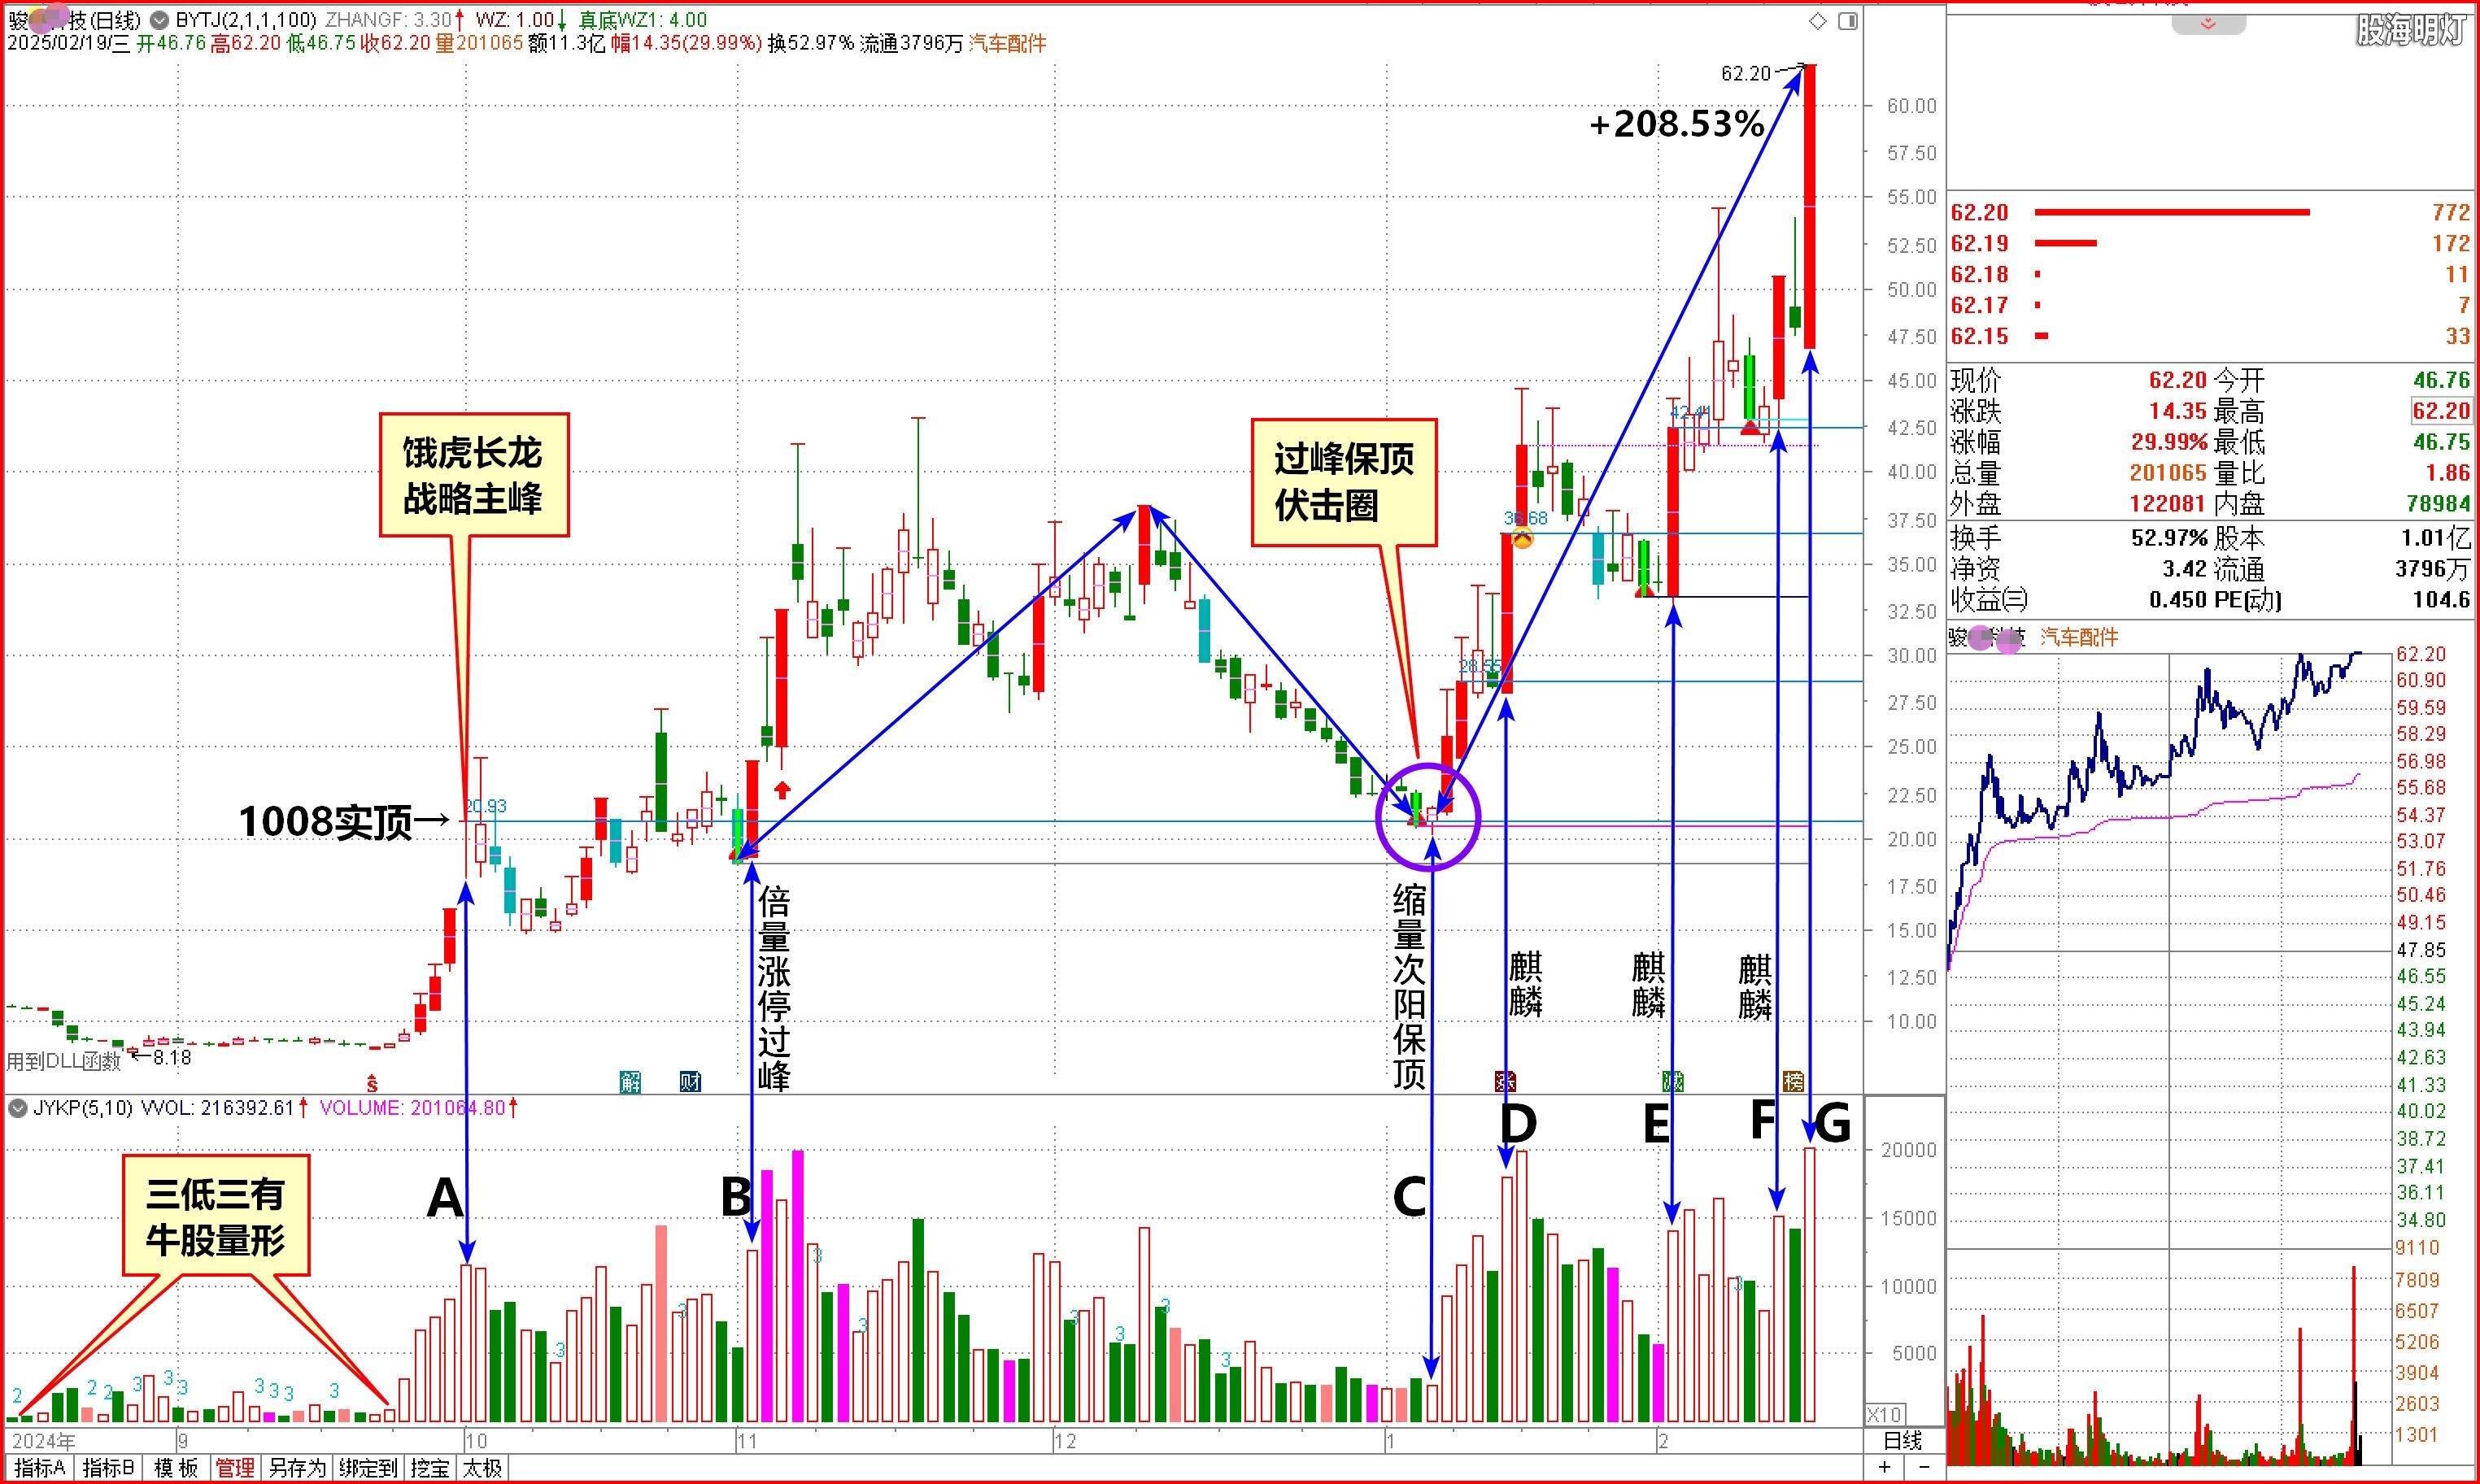Screen dimensions: 2480x1484
Task: Click the 汽车配件 link above intraday chart
Action: click(2079, 637)
